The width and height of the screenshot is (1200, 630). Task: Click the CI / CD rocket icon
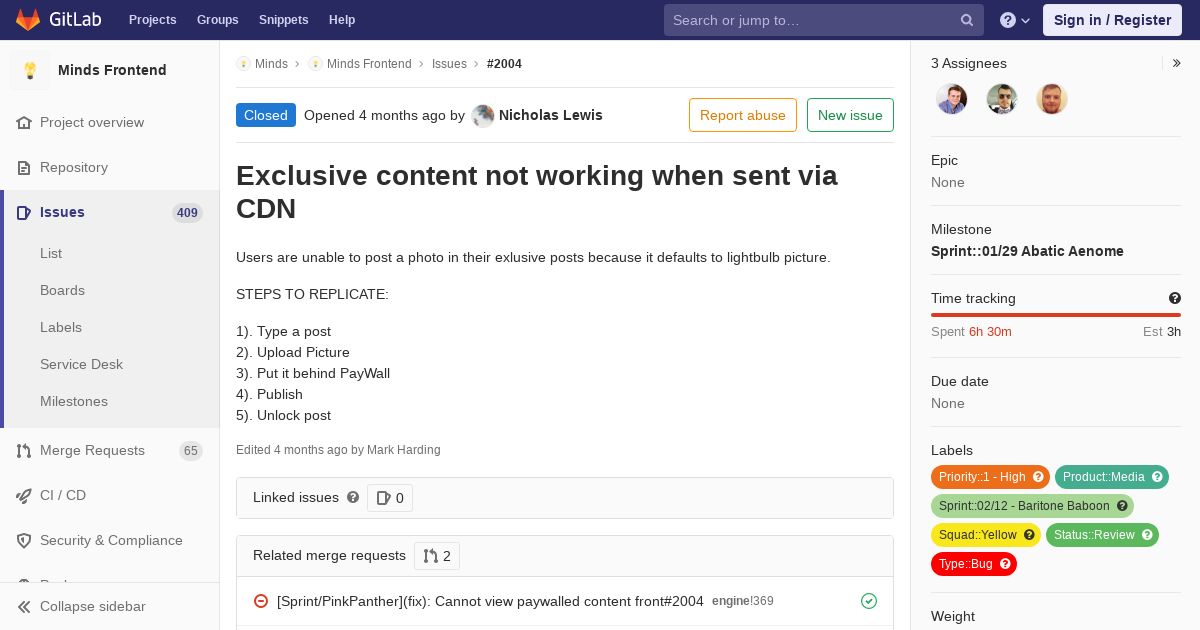click(x=24, y=495)
